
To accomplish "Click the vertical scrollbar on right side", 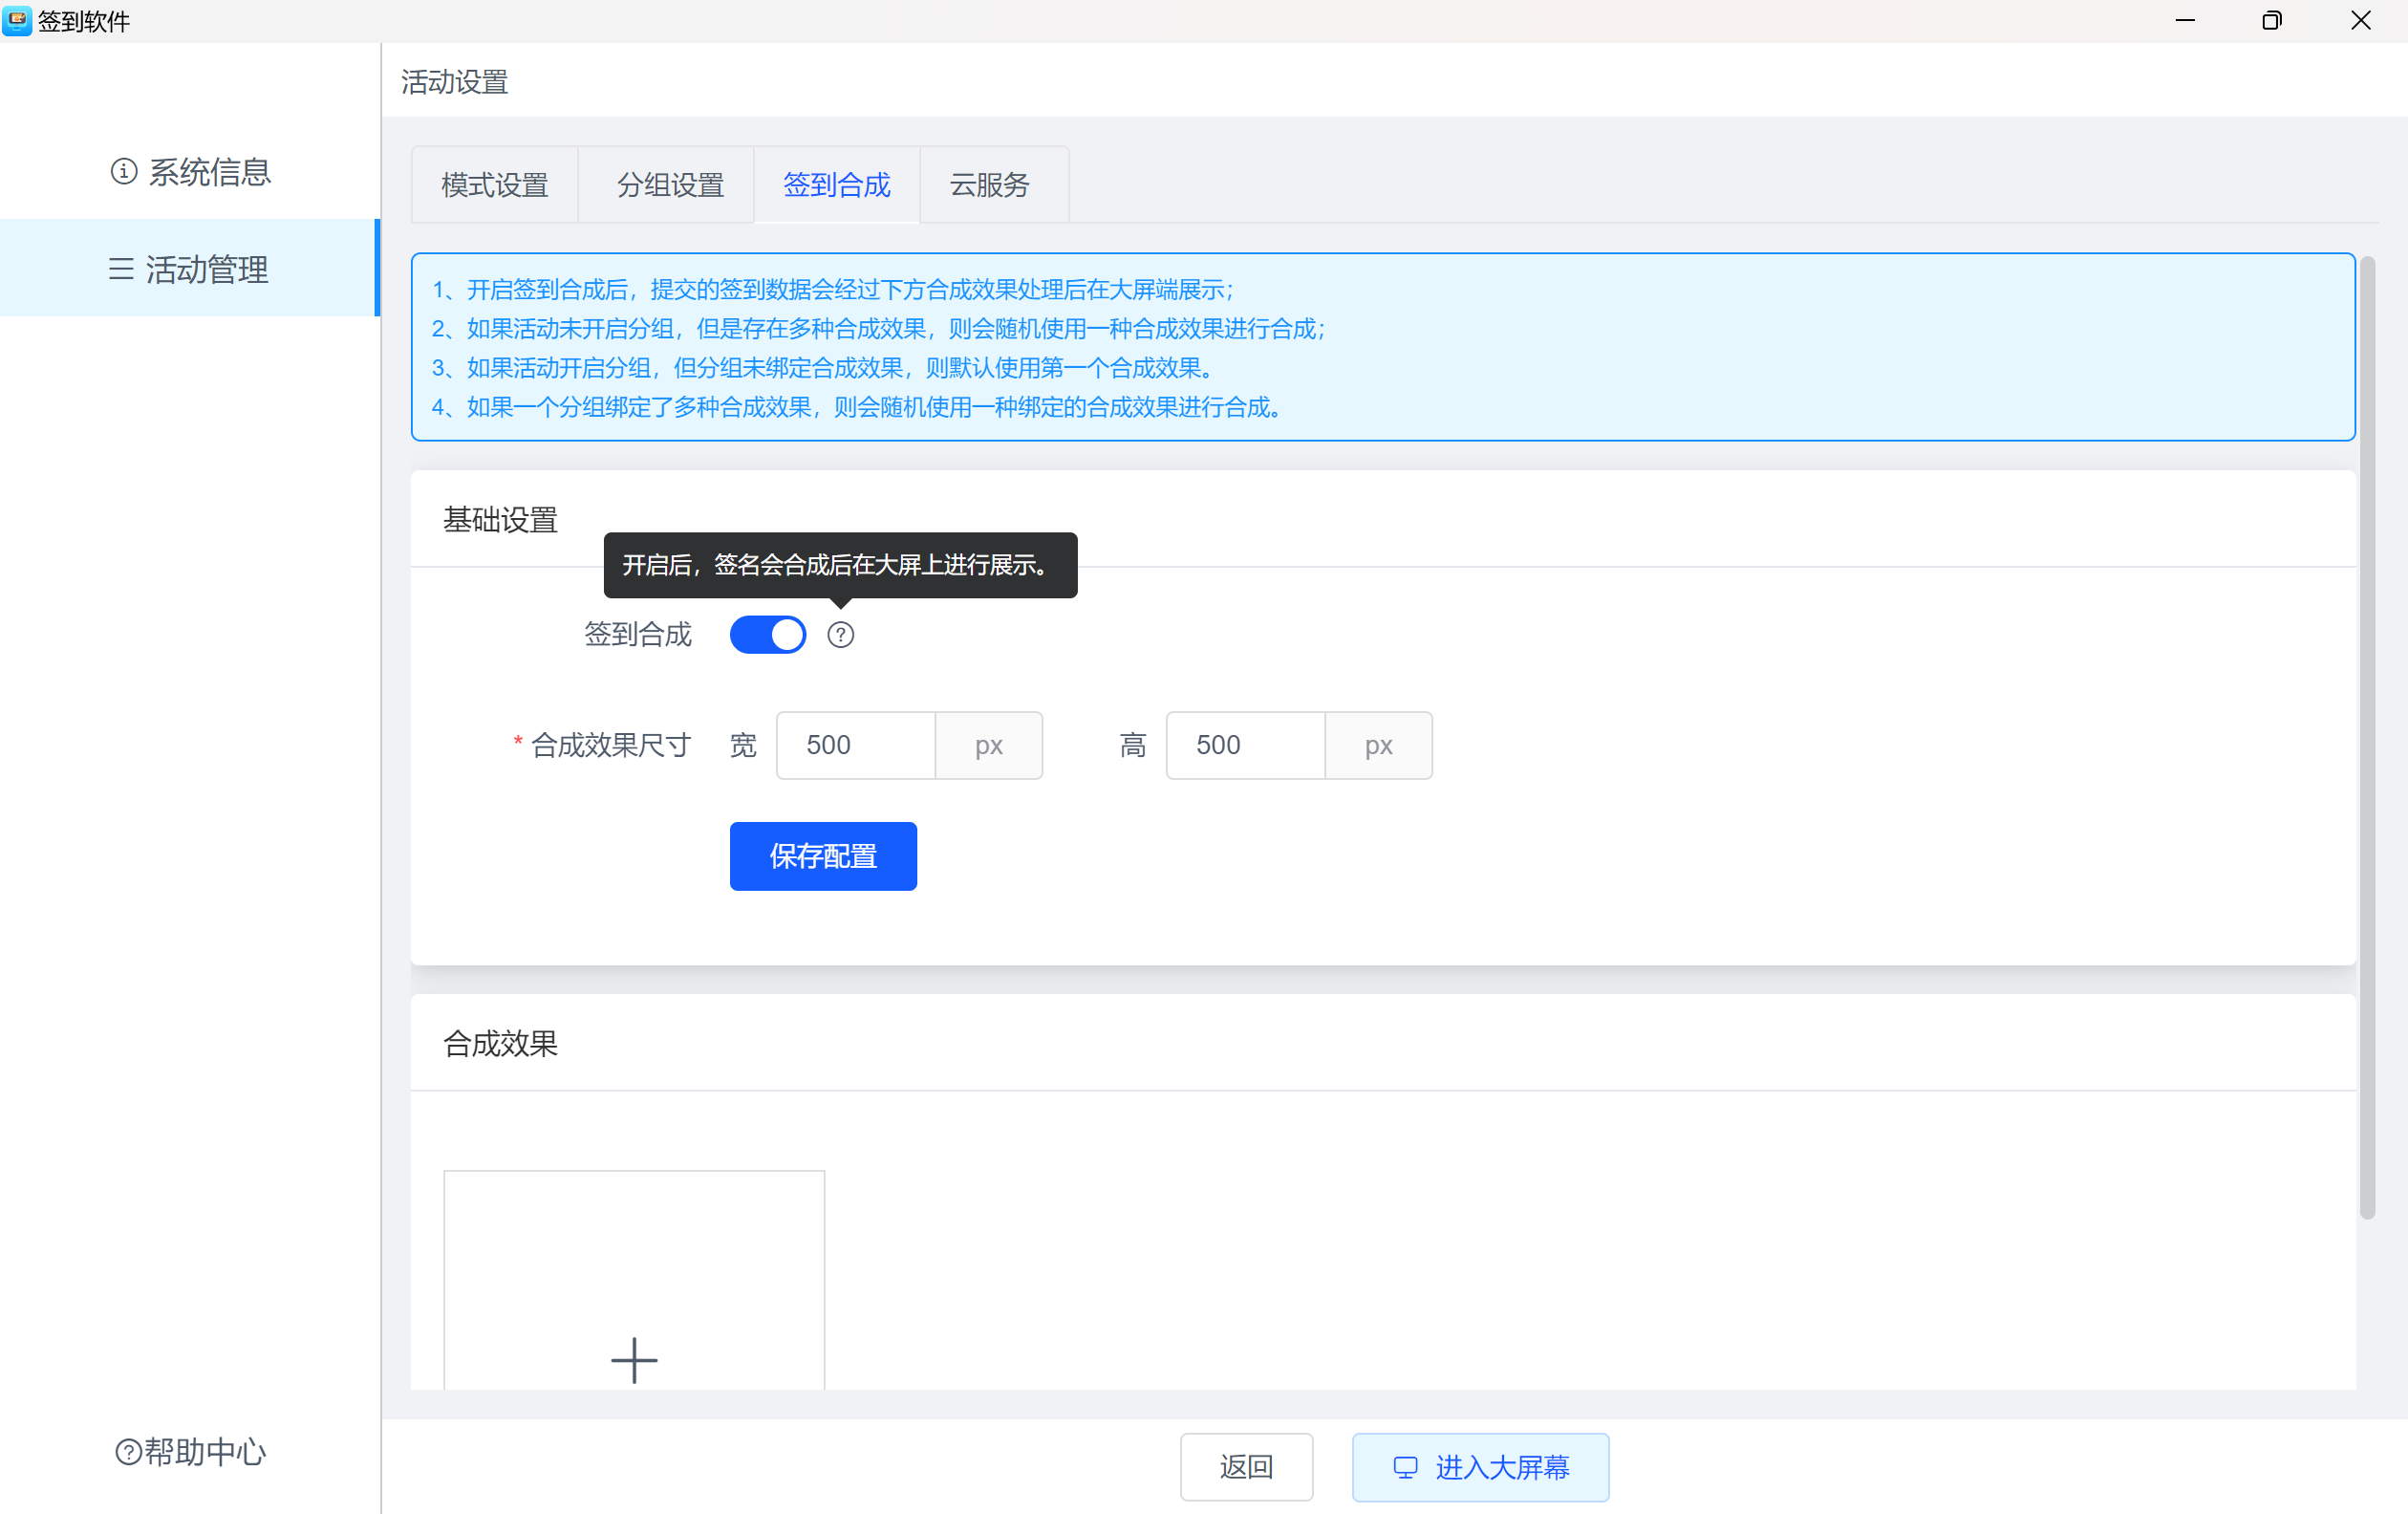I will tap(2366, 736).
